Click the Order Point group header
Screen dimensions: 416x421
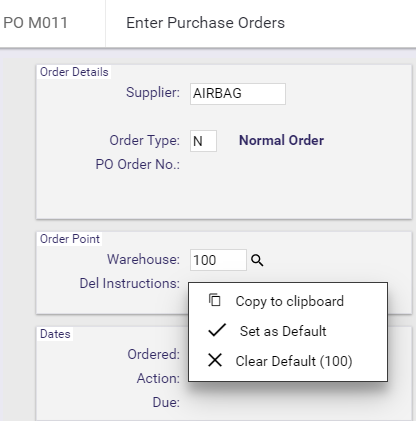(70, 239)
